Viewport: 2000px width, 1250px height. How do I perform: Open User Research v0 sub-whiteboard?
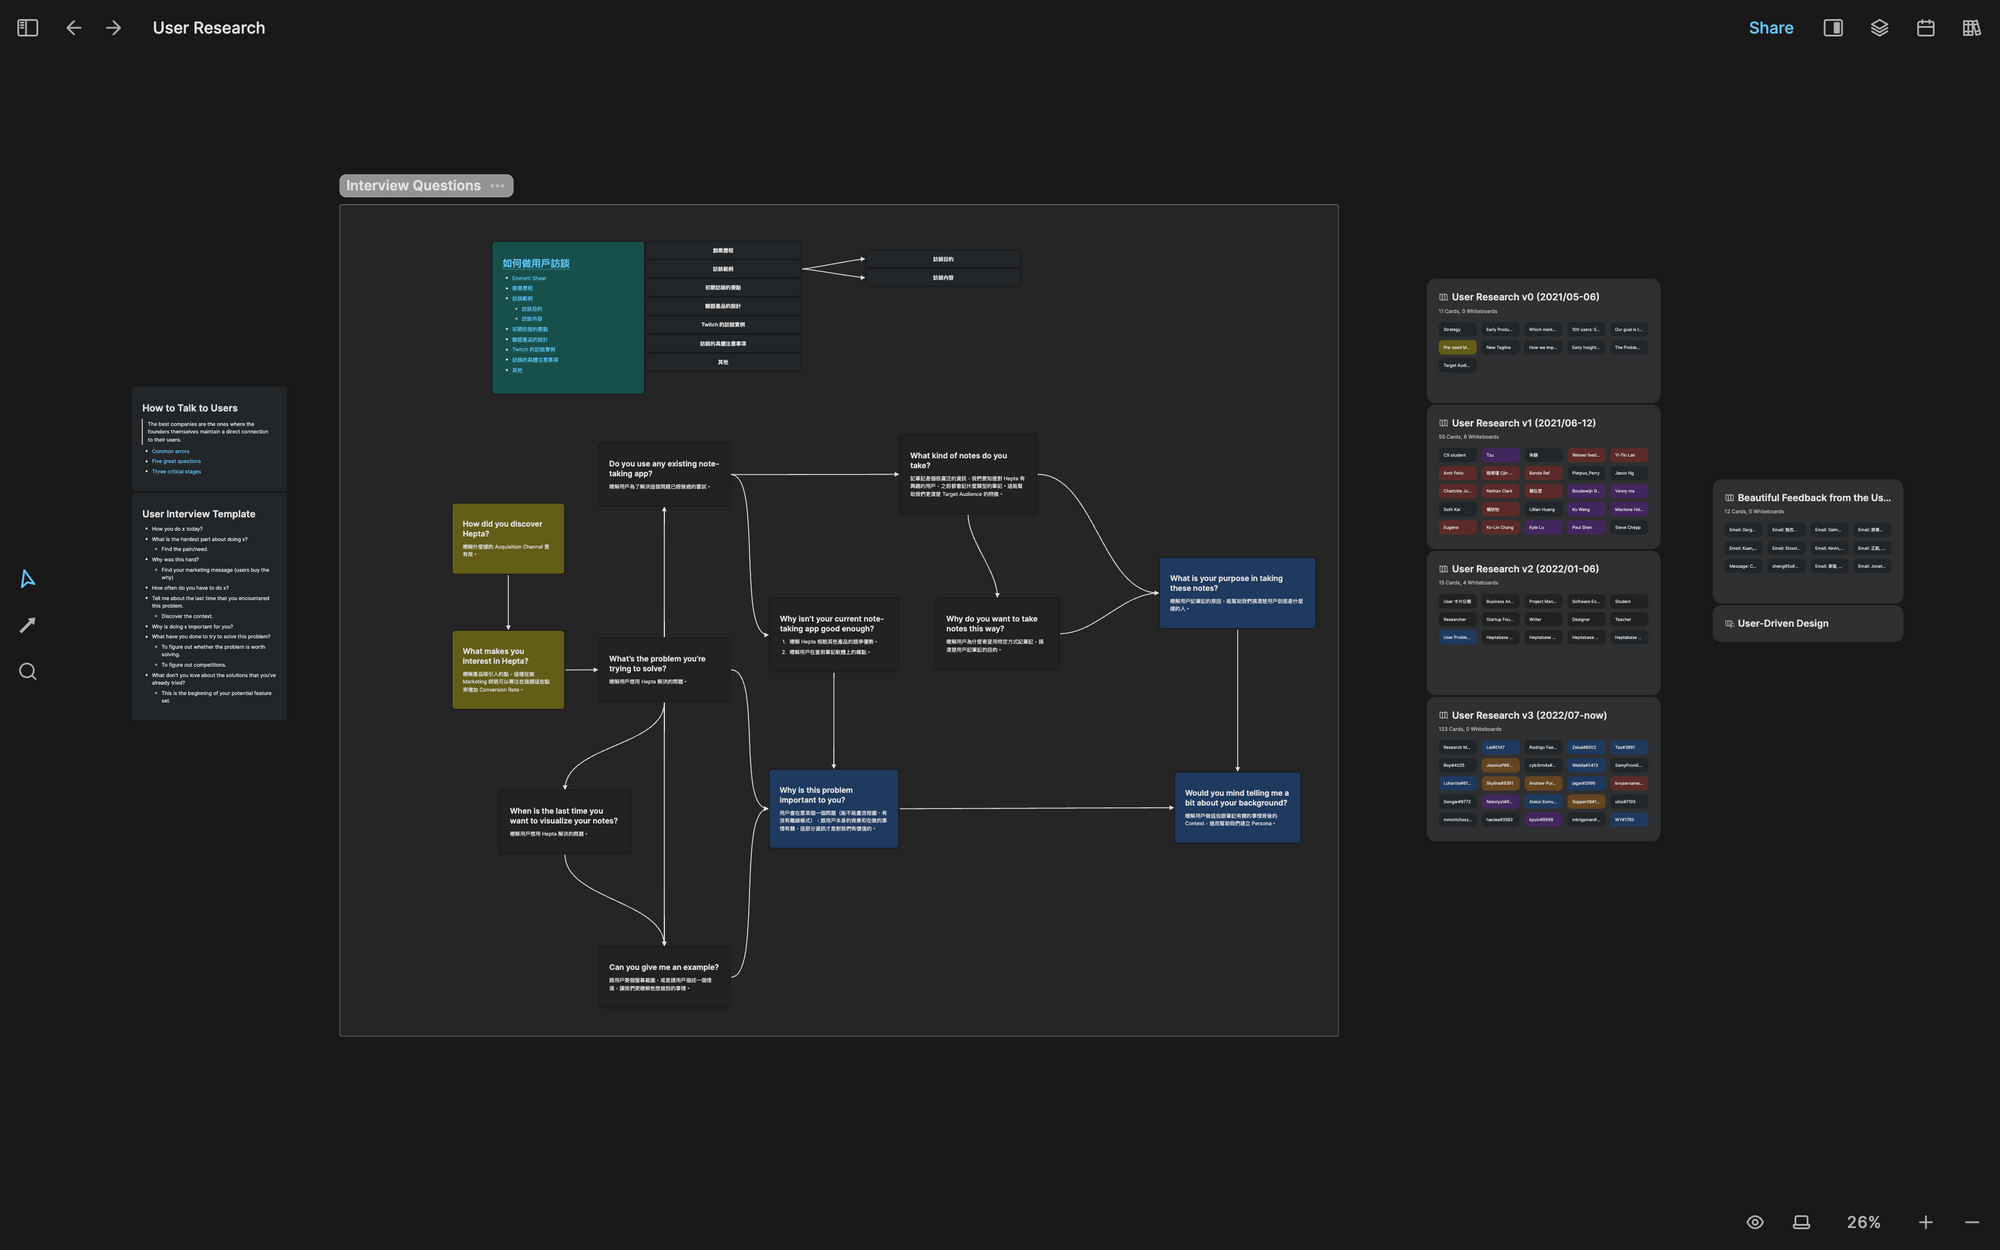pyautogui.click(x=1524, y=297)
